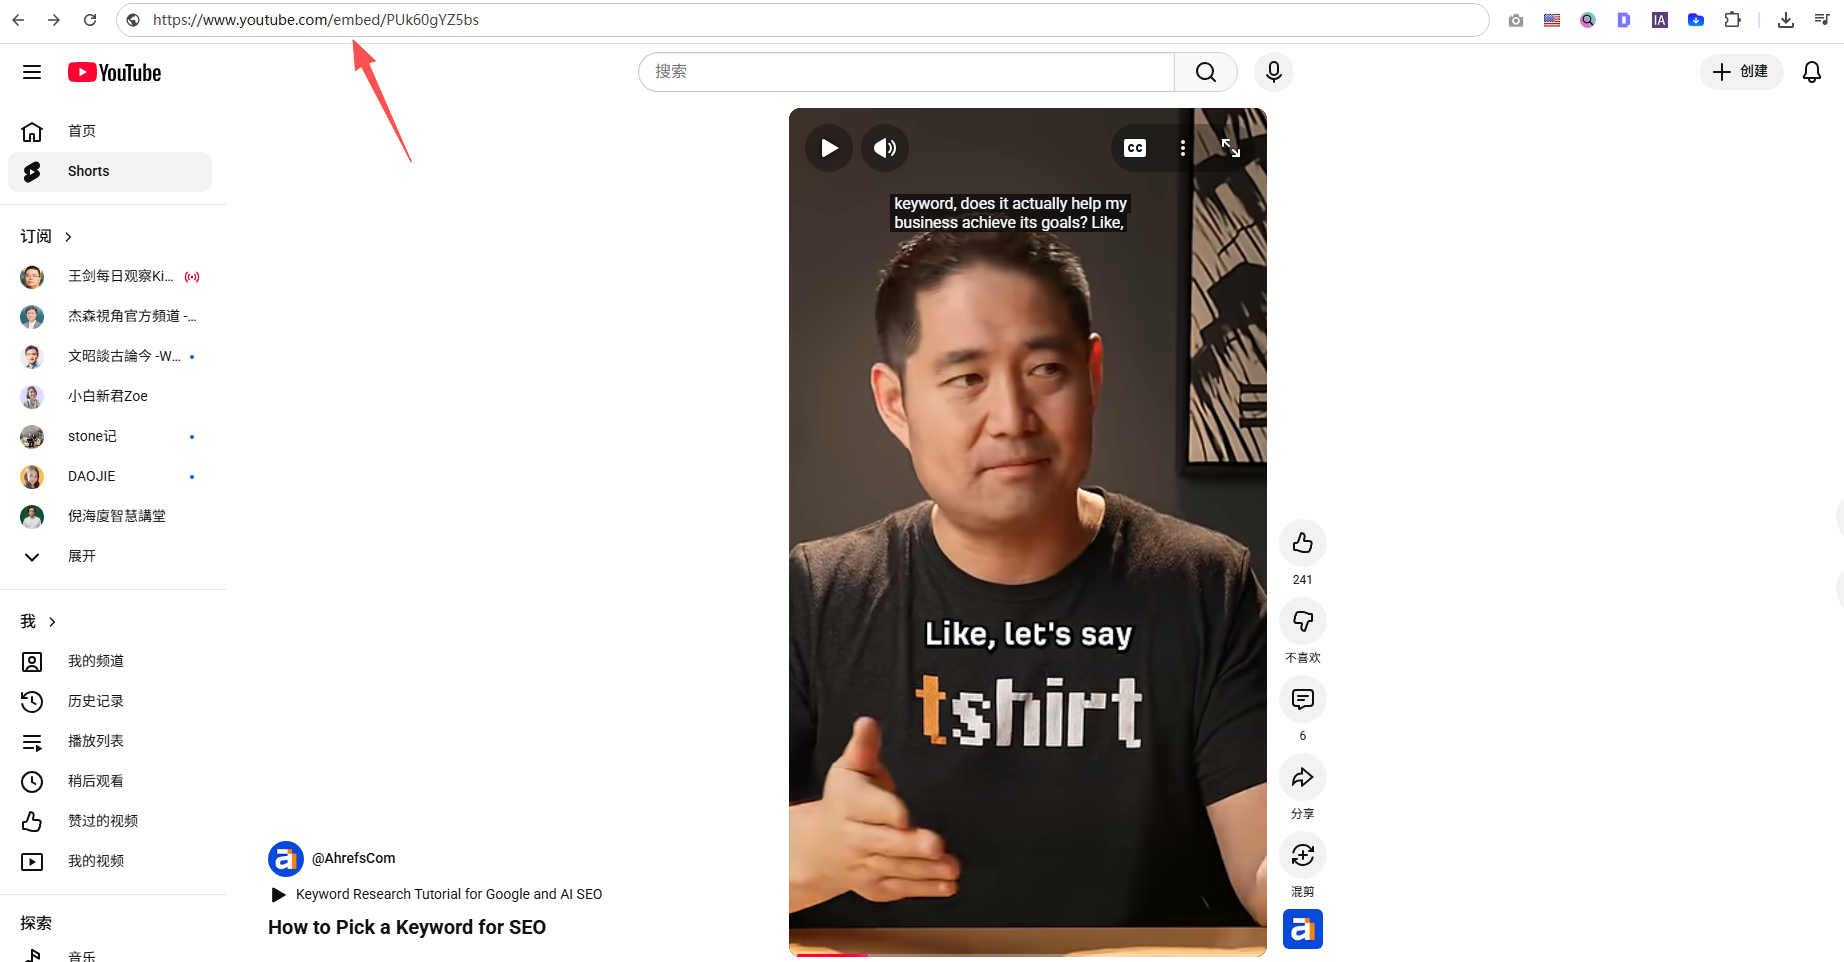Select Shorts in sidebar

pos(110,171)
